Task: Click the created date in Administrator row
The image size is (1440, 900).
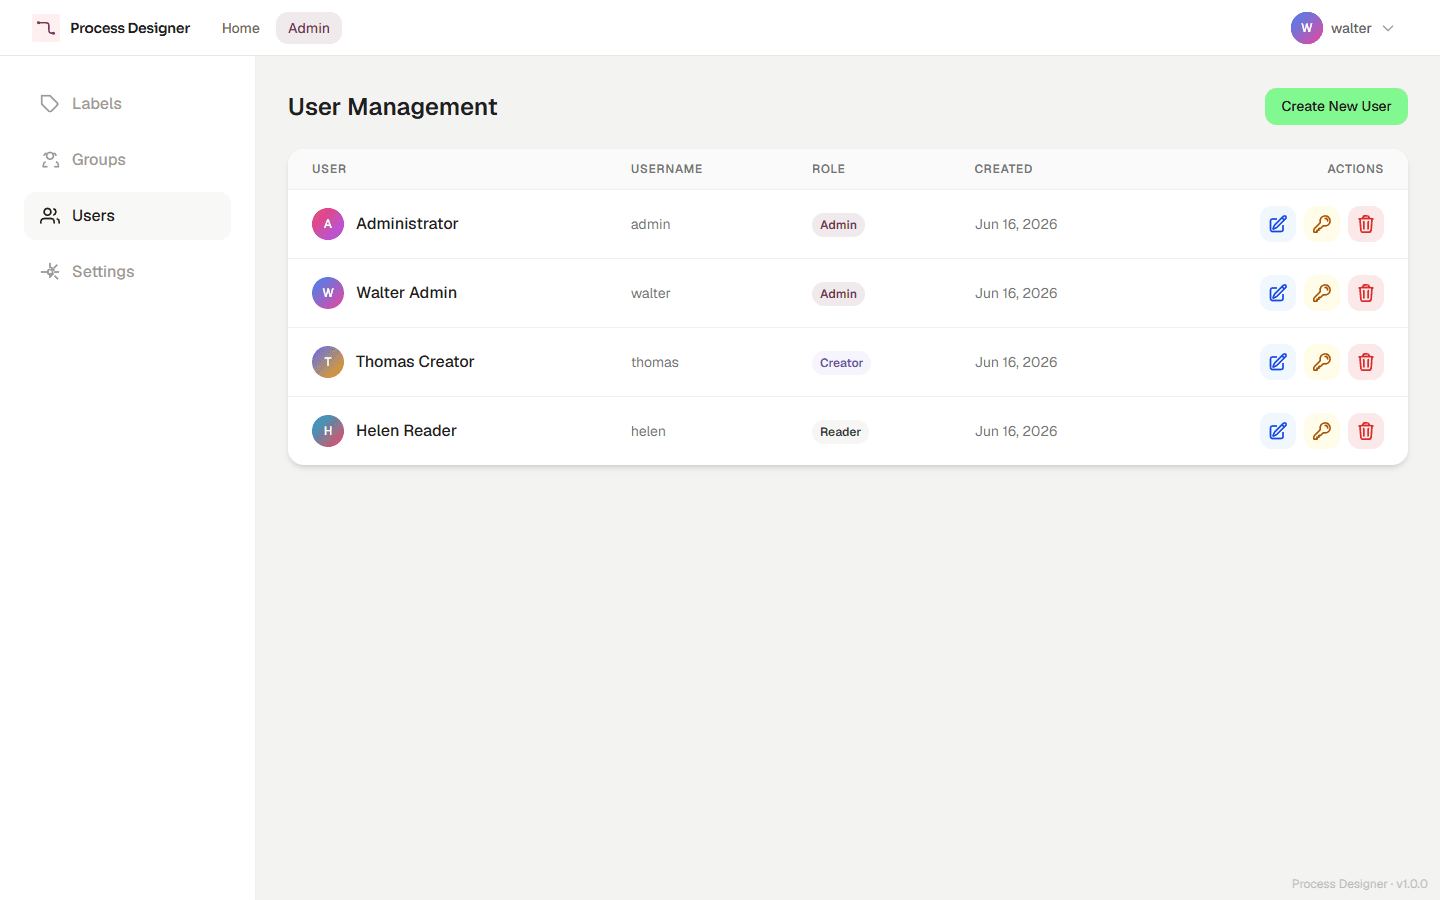Action: (1016, 224)
